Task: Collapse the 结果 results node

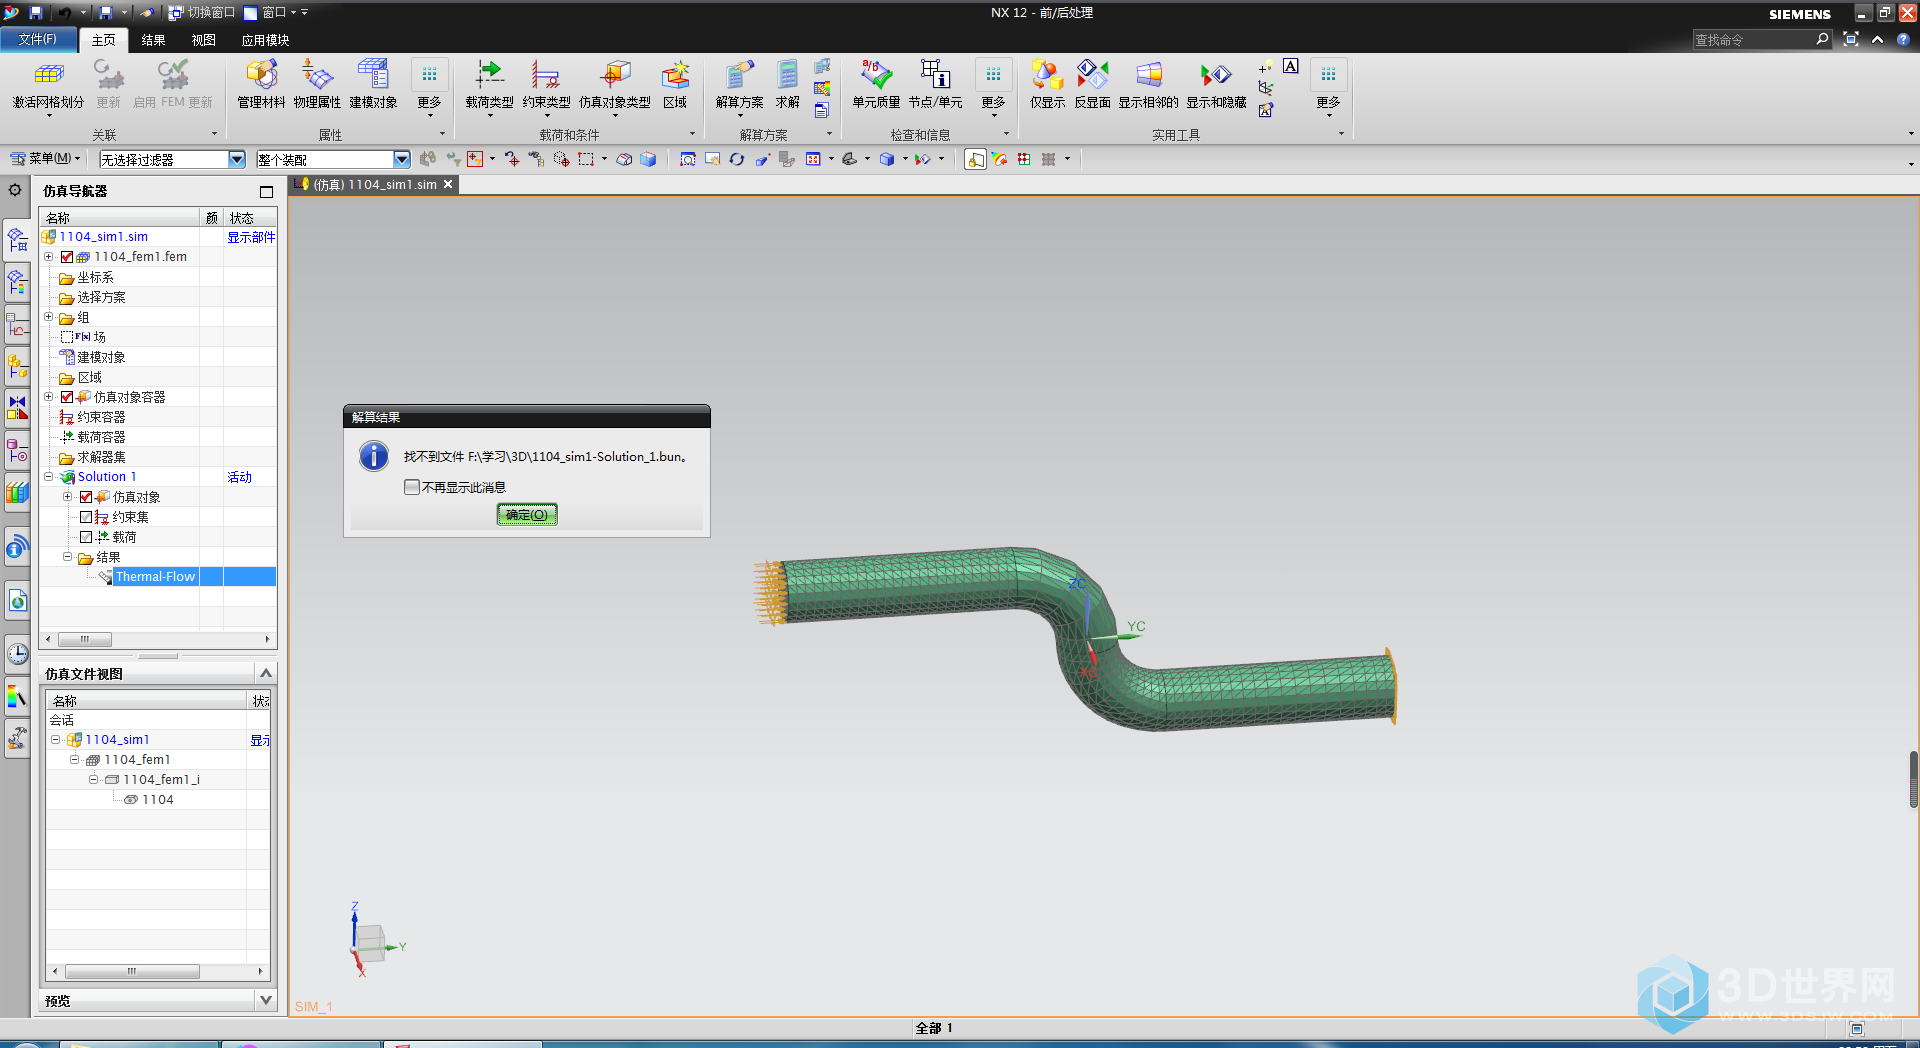Action: (67, 557)
